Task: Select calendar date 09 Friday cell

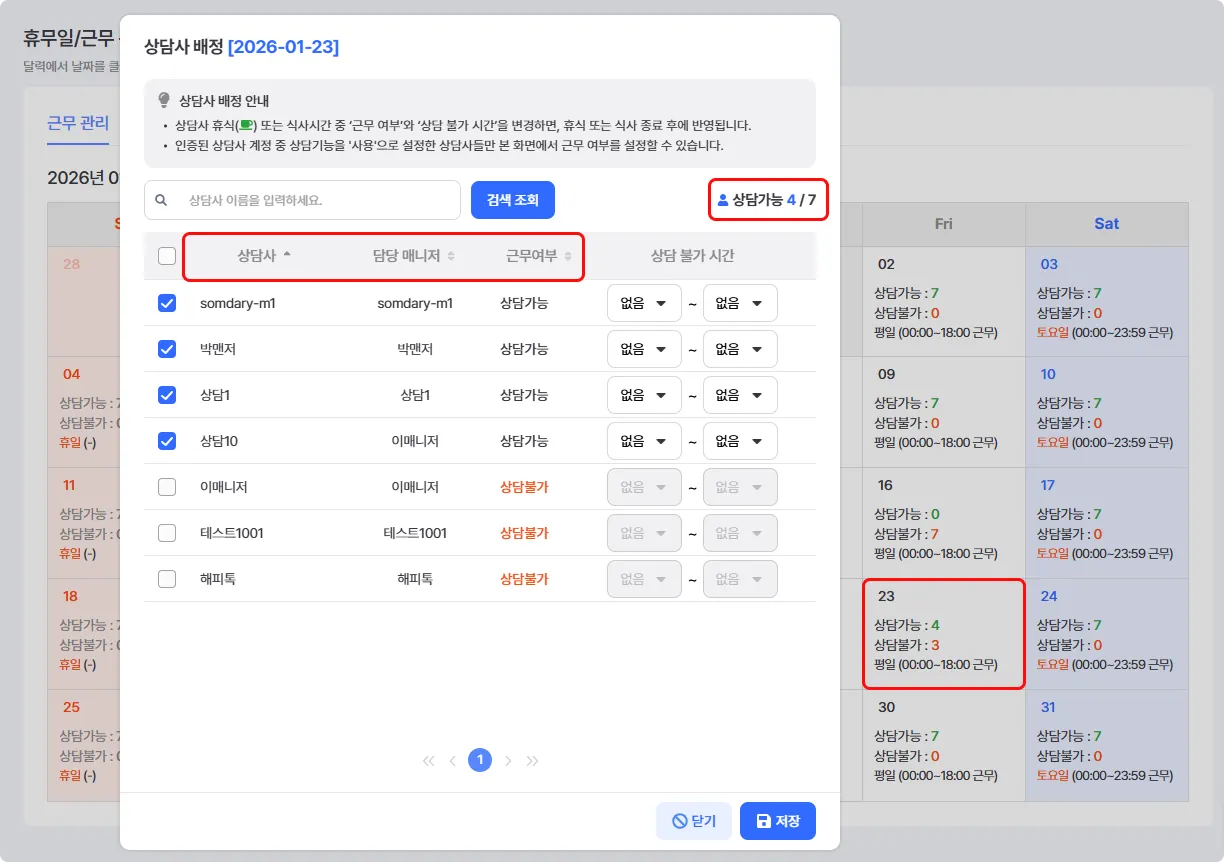Action: (x=944, y=412)
